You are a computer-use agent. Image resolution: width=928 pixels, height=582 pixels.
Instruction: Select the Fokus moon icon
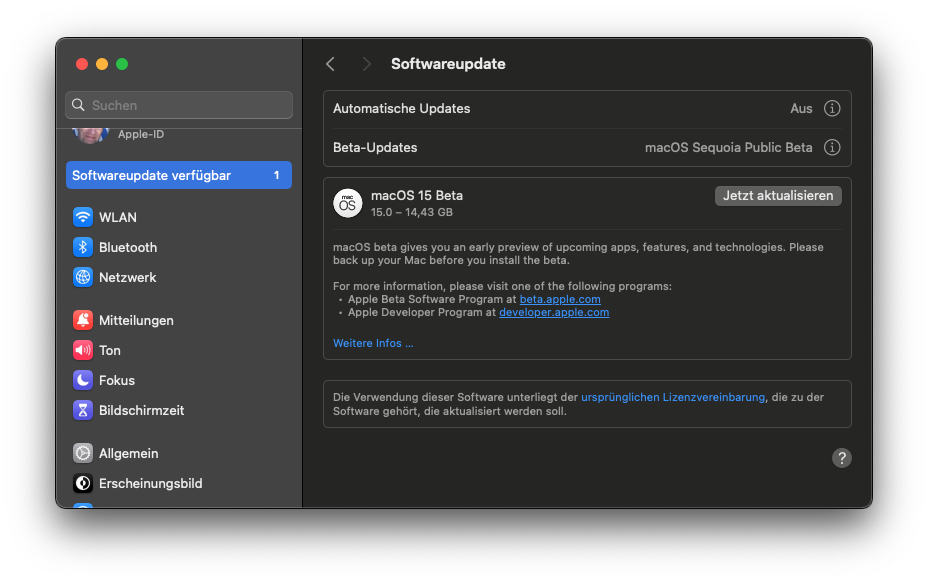(83, 380)
